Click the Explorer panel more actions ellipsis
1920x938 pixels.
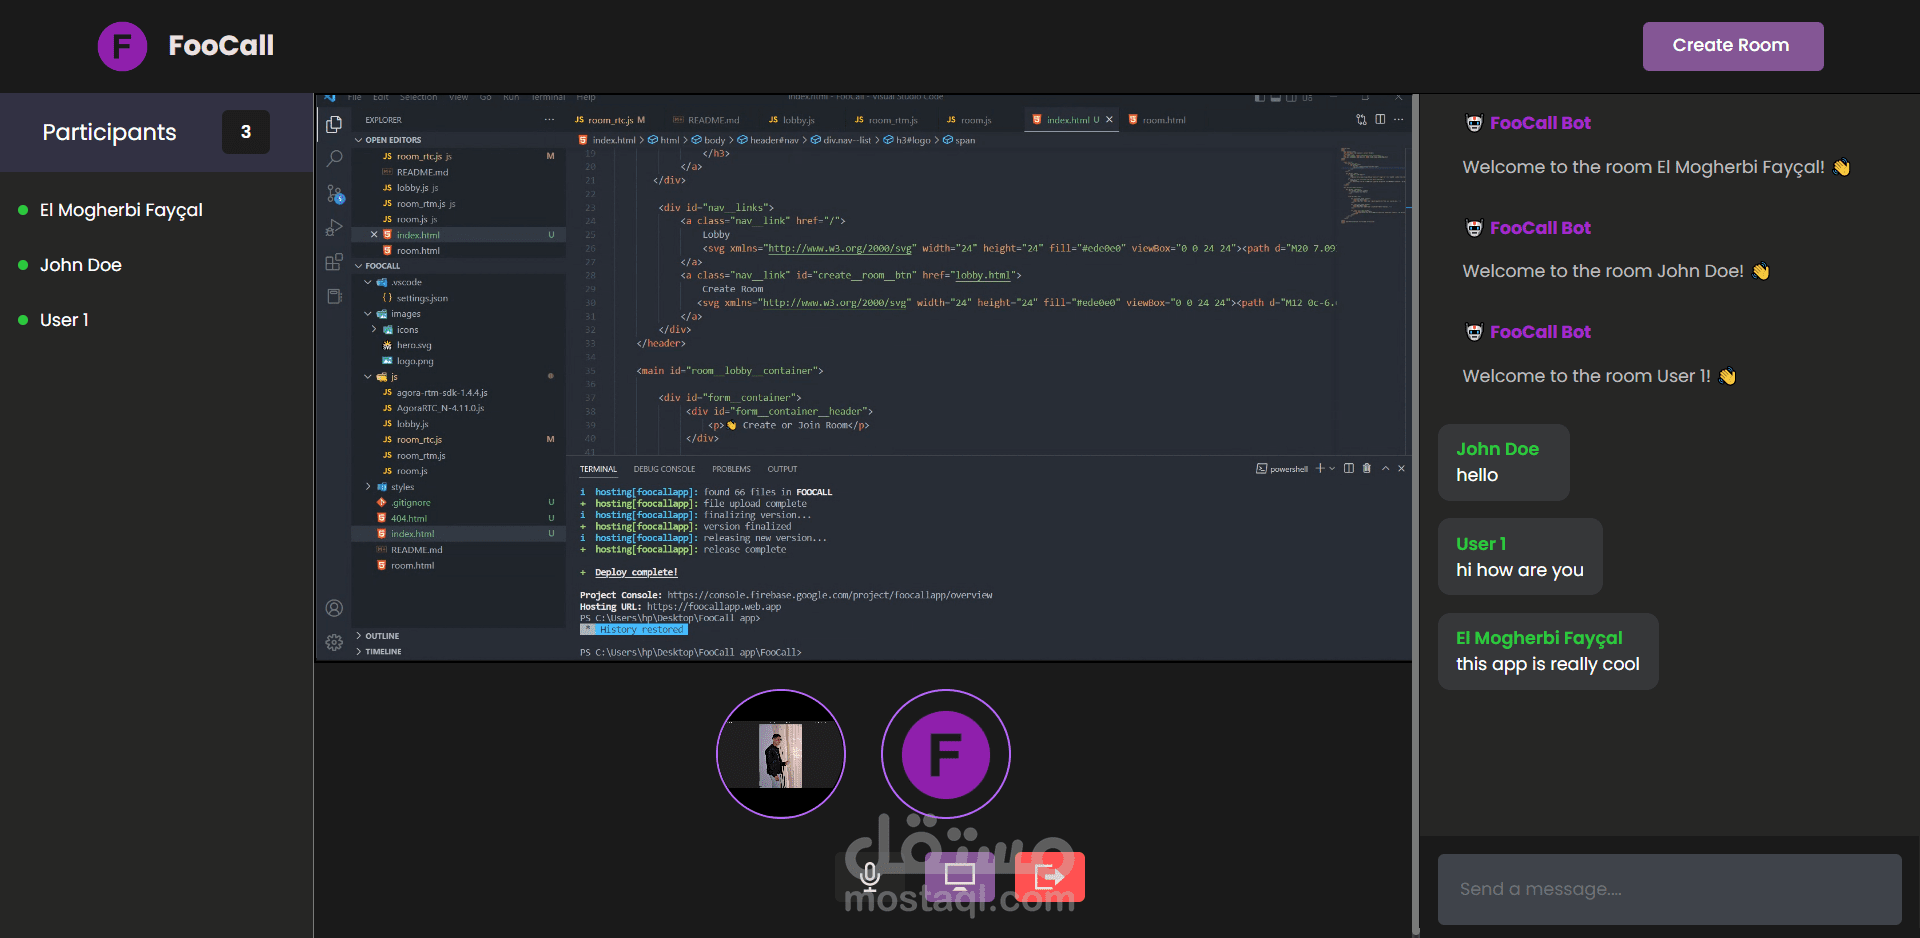(549, 120)
